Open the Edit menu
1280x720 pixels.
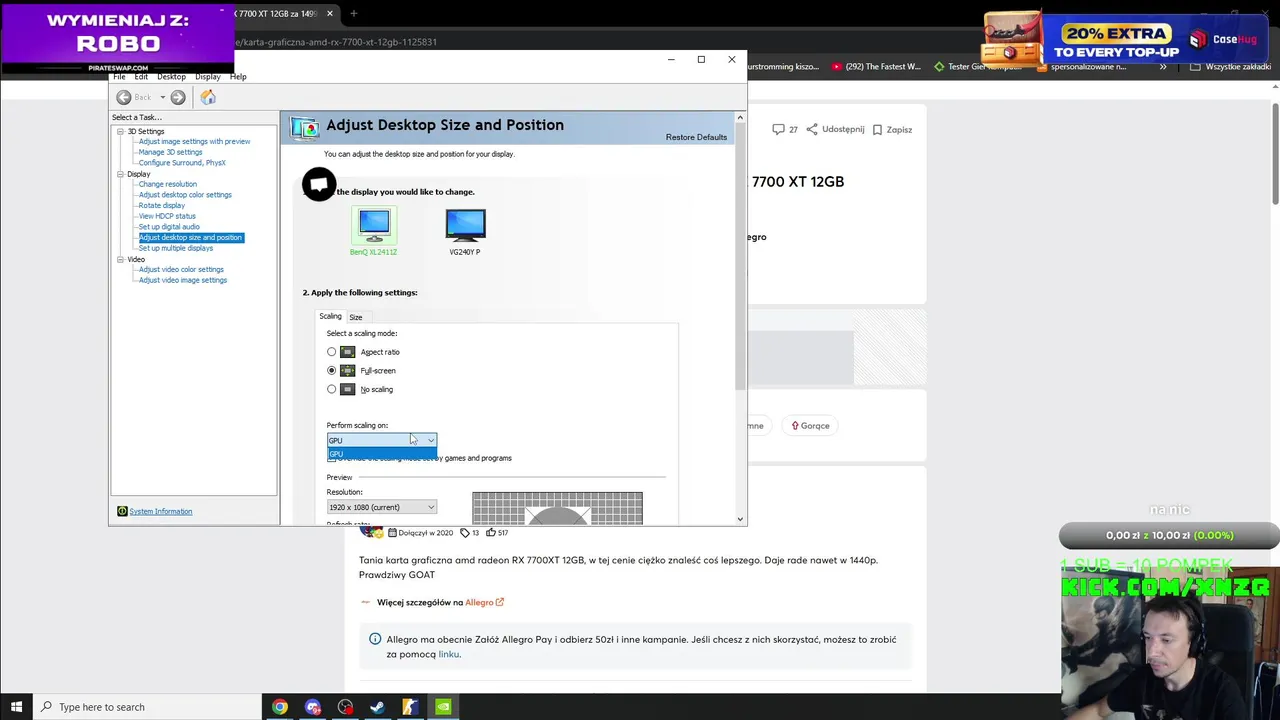(141, 76)
